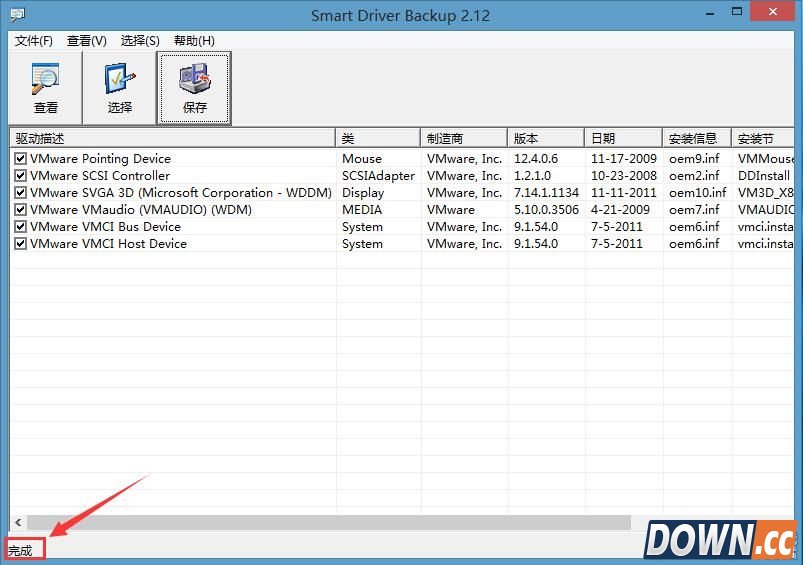Open the 选择(S) menu
The image size is (803, 565).
tap(140, 41)
